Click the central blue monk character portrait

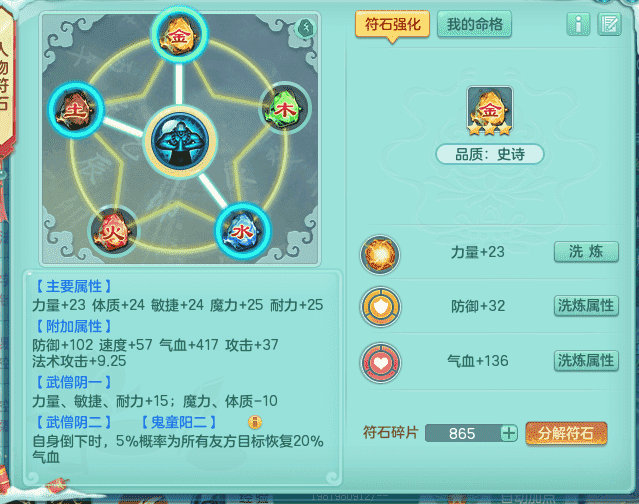tap(180, 141)
